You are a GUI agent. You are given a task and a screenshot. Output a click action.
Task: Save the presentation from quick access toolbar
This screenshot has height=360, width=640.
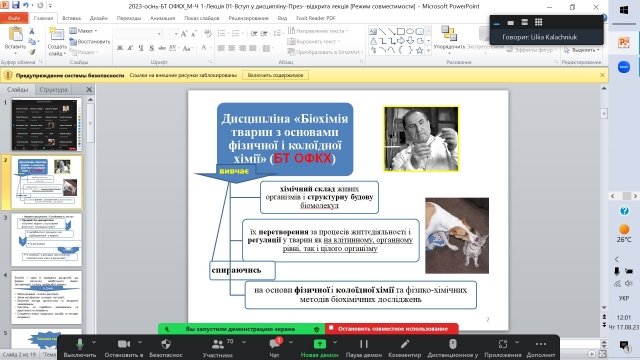click(16, 5)
